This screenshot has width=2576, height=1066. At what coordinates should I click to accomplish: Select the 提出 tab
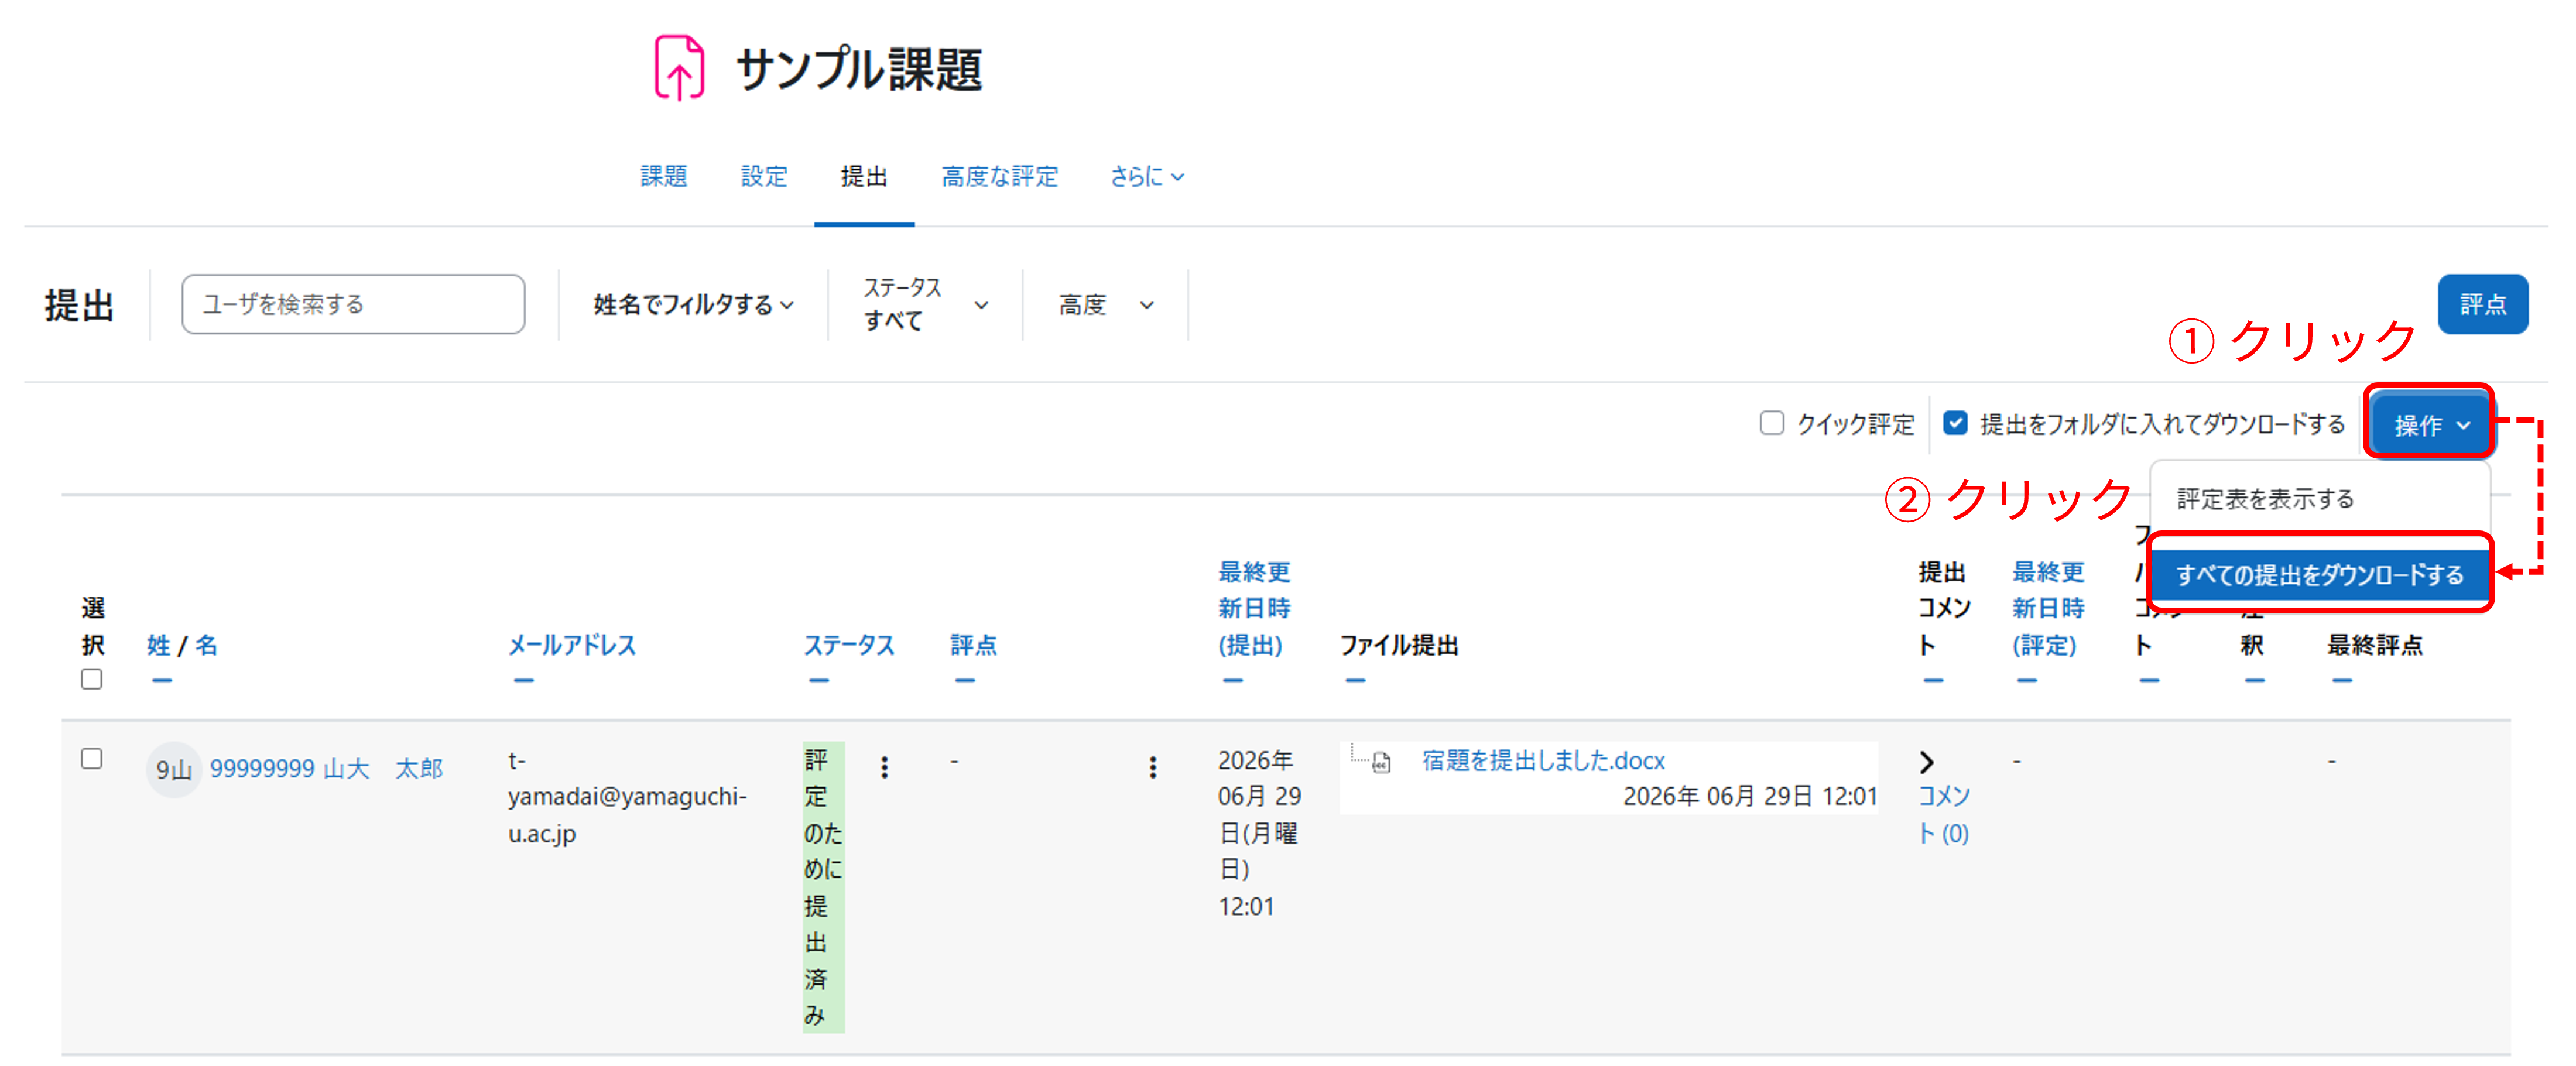point(864,177)
